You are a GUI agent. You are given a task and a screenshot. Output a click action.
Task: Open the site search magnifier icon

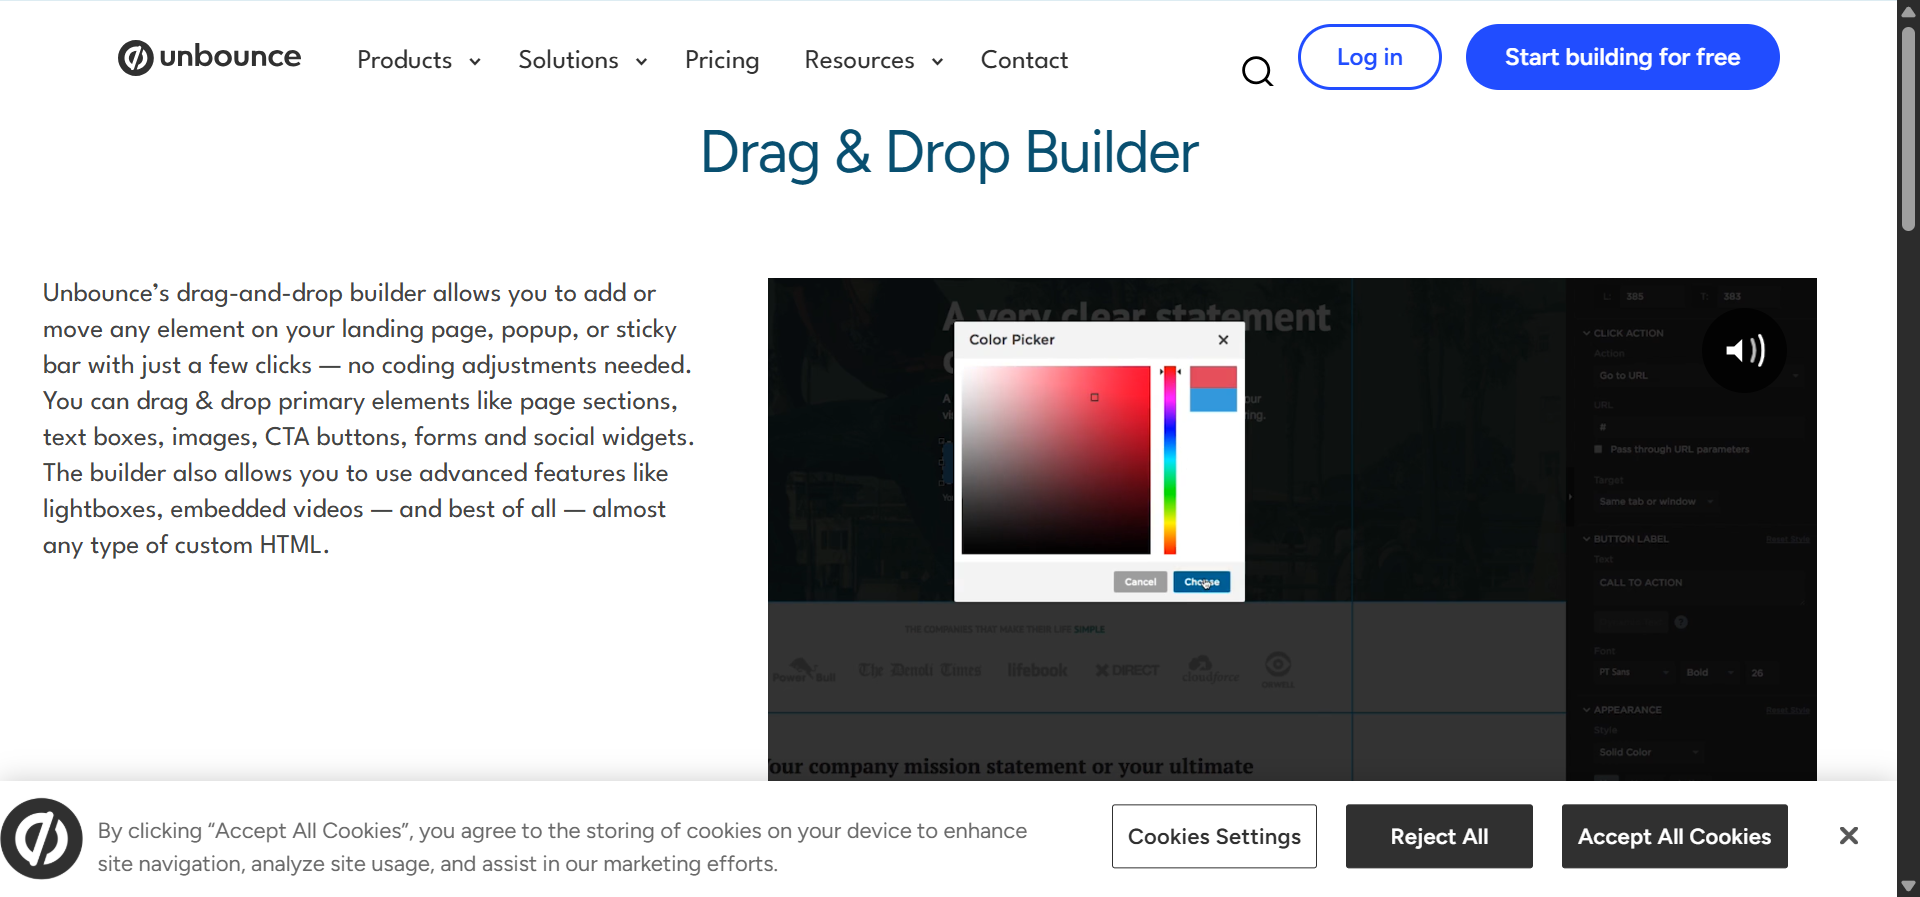click(x=1257, y=71)
